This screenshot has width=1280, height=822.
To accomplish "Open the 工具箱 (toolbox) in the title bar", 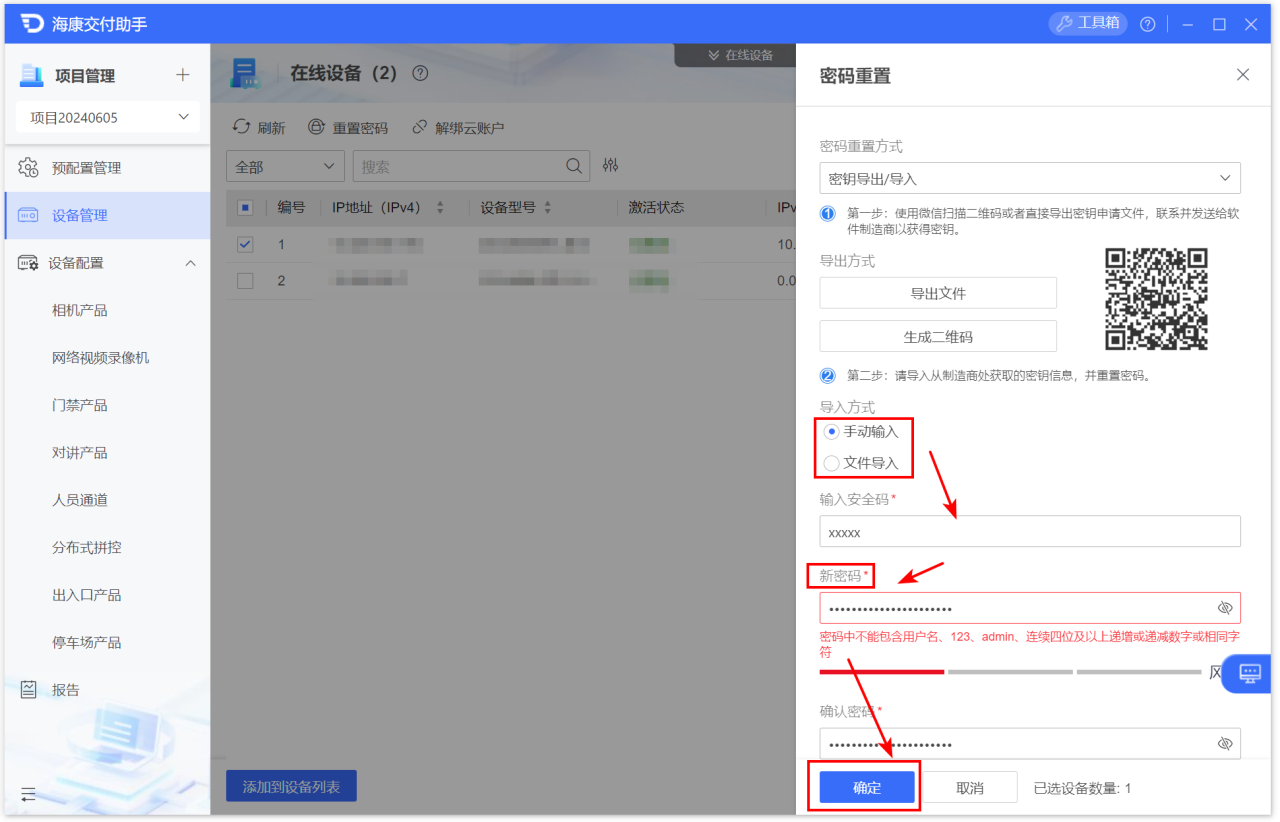I will [1087, 23].
